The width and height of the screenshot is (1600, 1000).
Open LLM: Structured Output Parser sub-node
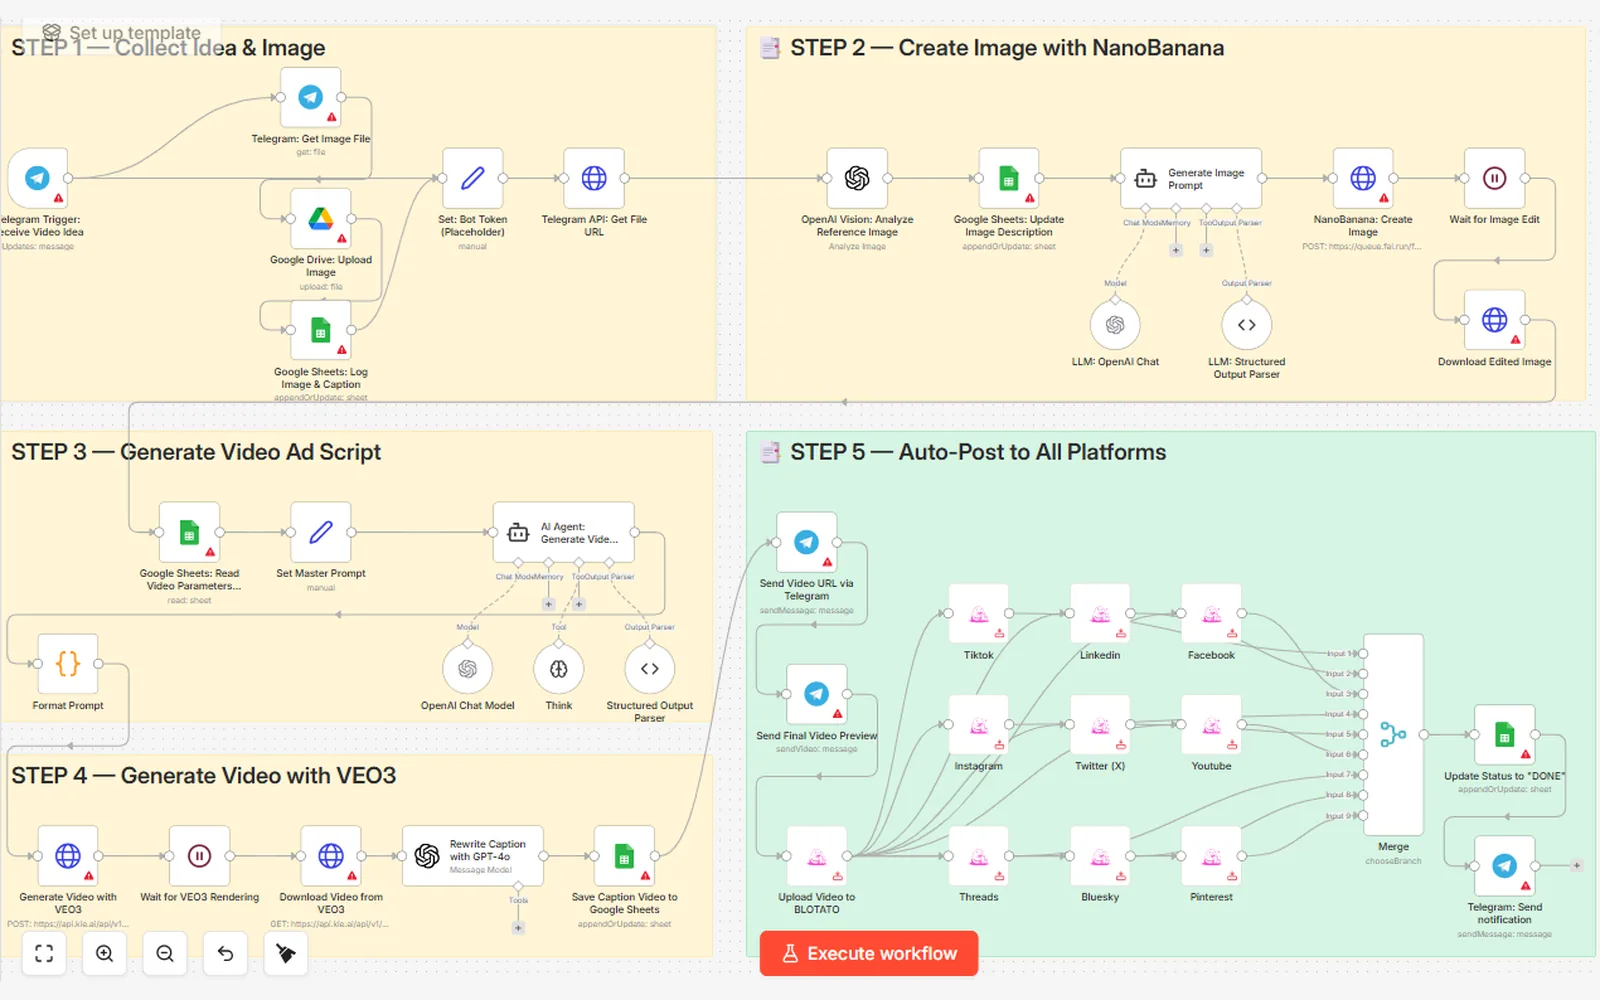[x=1247, y=325]
